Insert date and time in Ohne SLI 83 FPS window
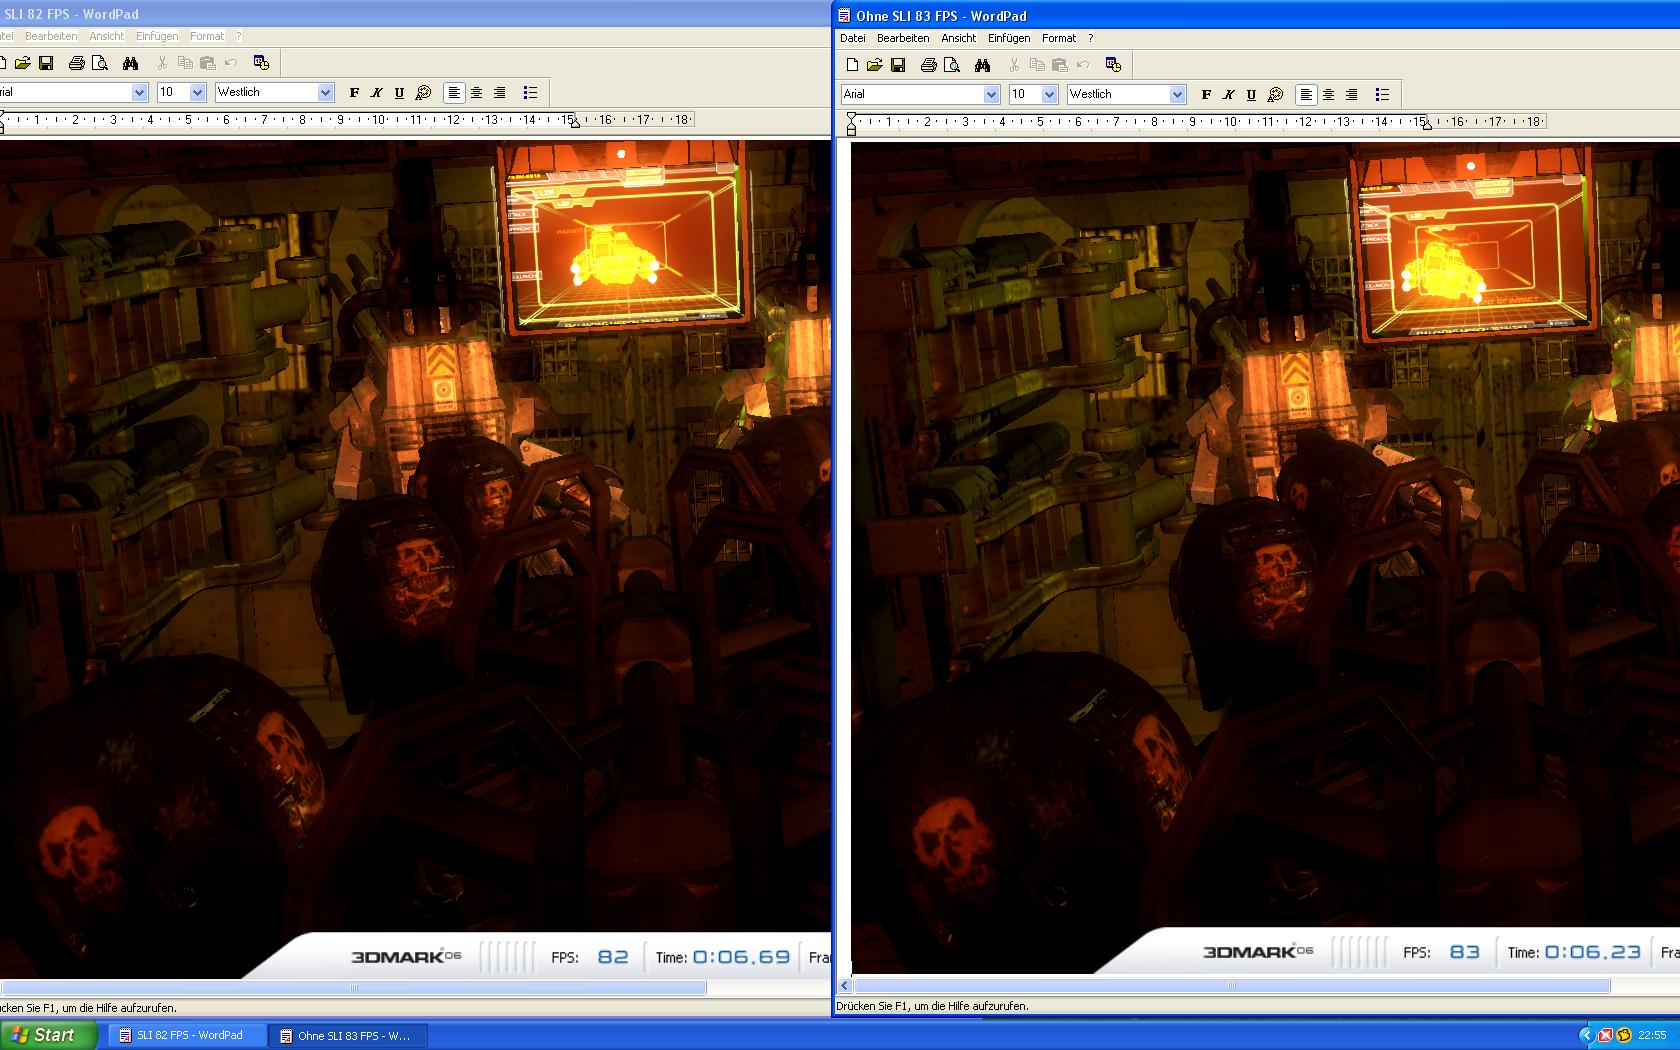This screenshot has height=1050, width=1680. tap(1113, 65)
